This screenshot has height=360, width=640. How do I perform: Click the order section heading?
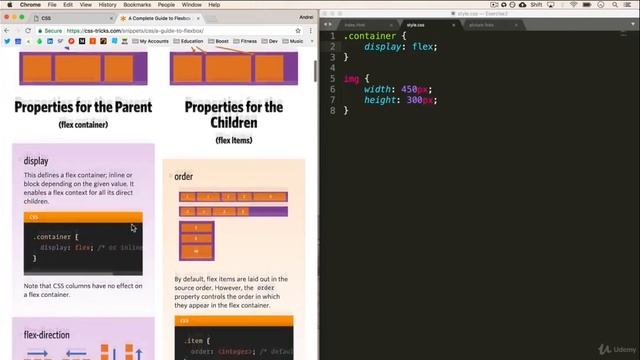coord(183,176)
